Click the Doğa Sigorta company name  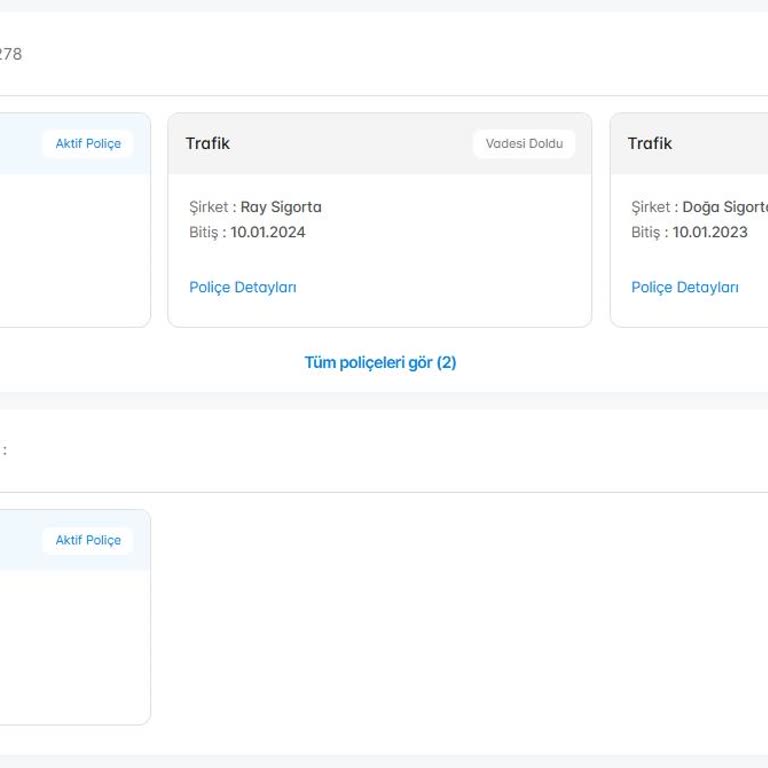pos(724,207)
